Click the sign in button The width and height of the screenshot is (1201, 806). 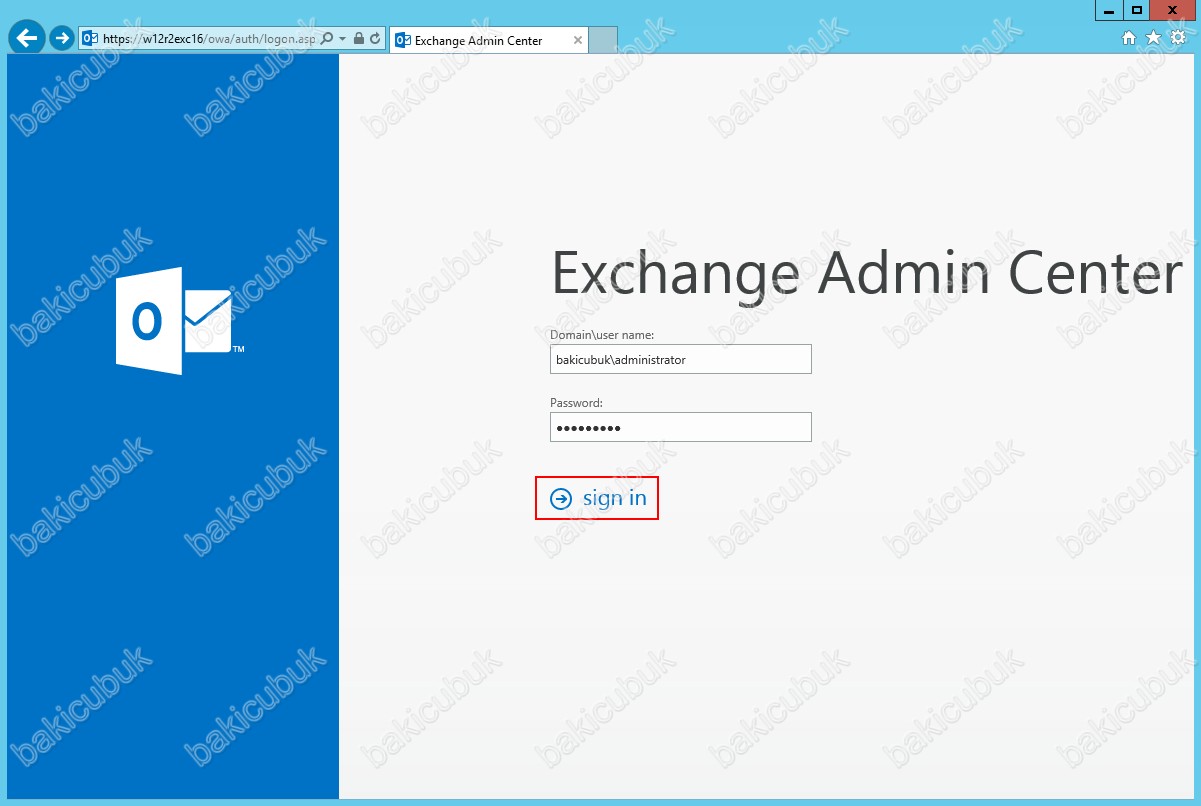click(x=598, y=498)
